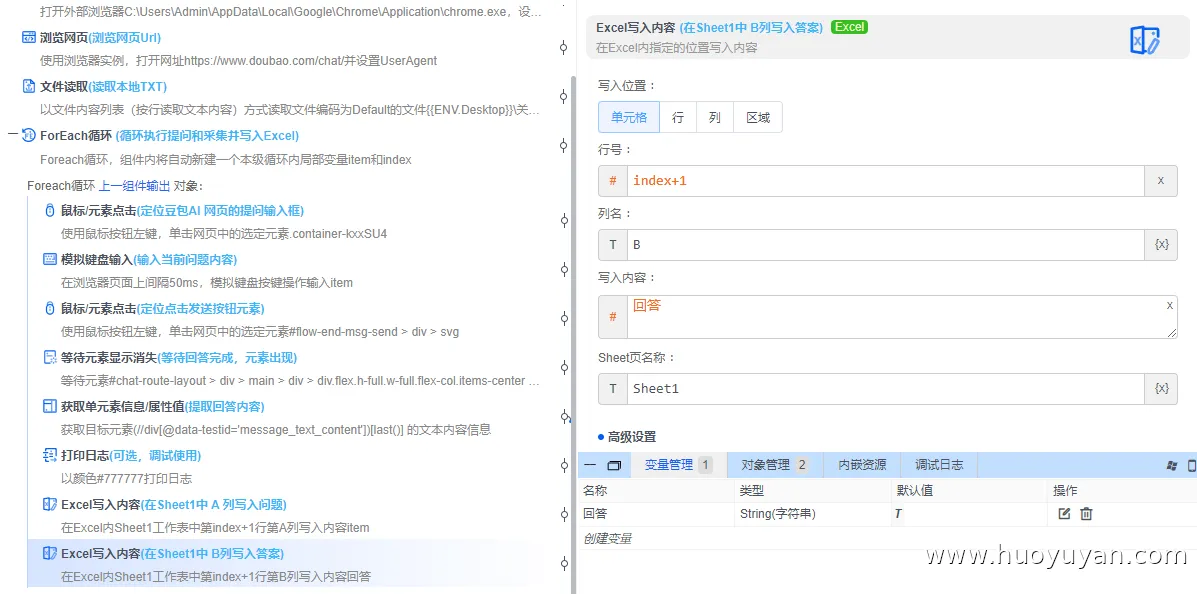The width and height of the screenshot is (1197, 594).
Task: Click the 默认值 column header
Action: 914,490
